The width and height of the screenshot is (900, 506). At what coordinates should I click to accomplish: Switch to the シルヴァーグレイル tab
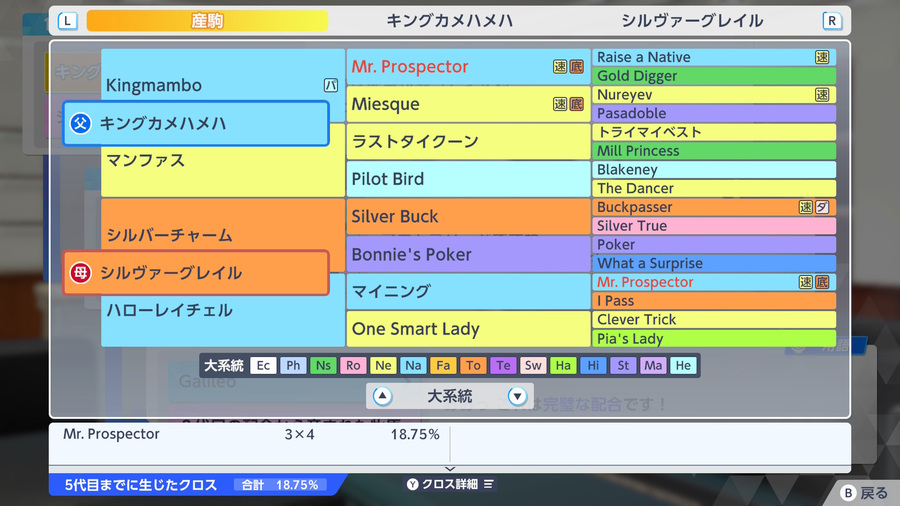point(692,21)
